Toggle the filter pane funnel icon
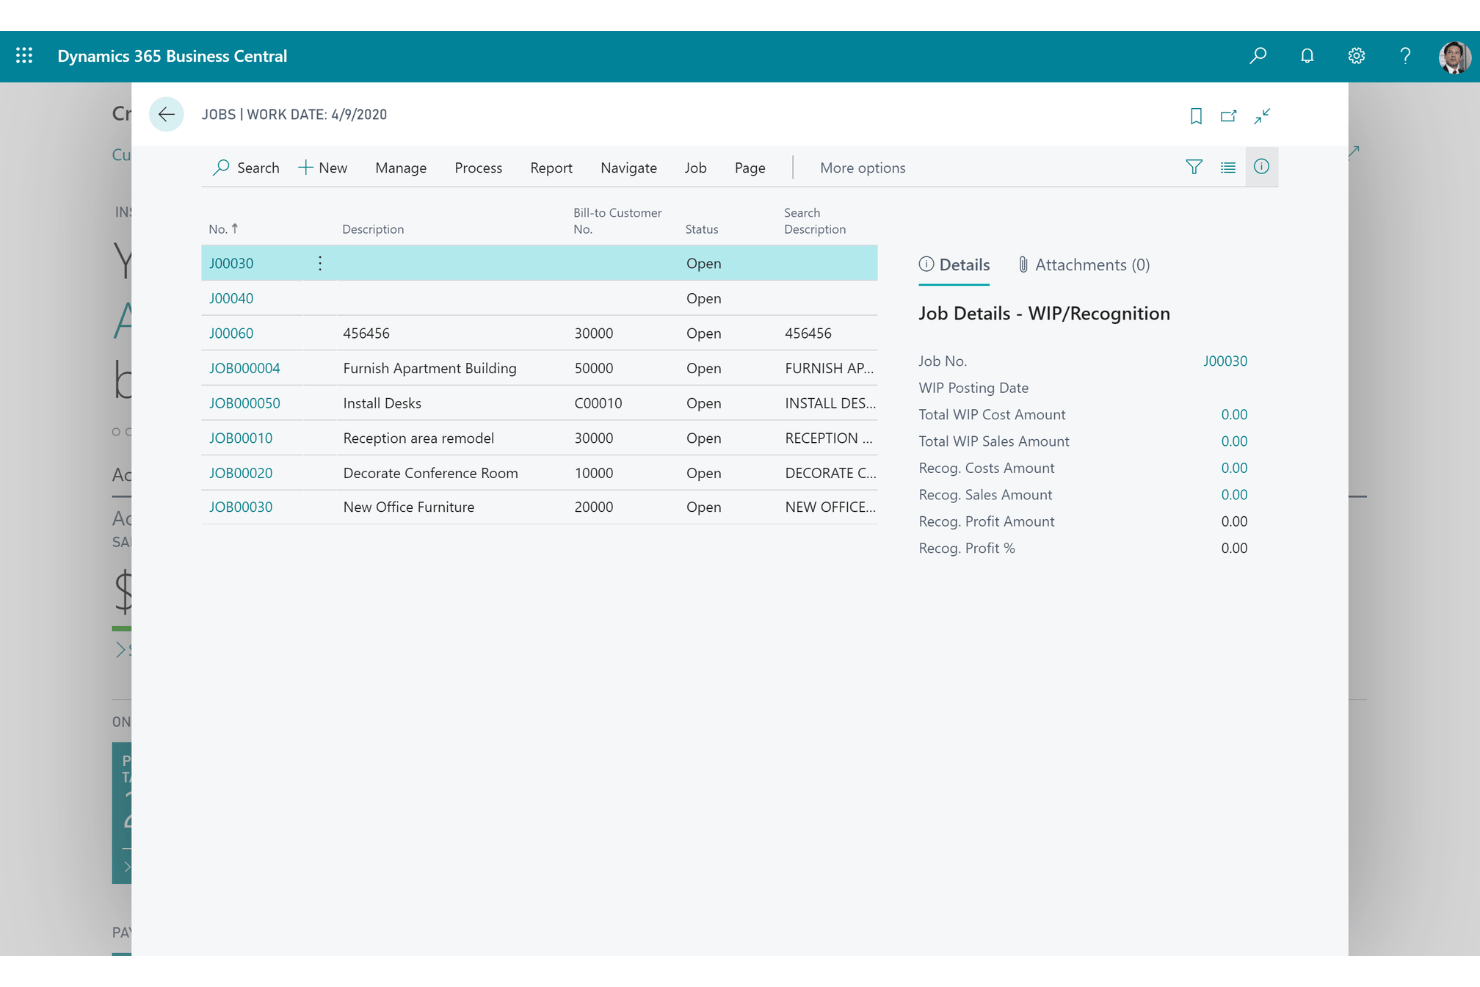1480x987 pixels. coord(1194,167)
